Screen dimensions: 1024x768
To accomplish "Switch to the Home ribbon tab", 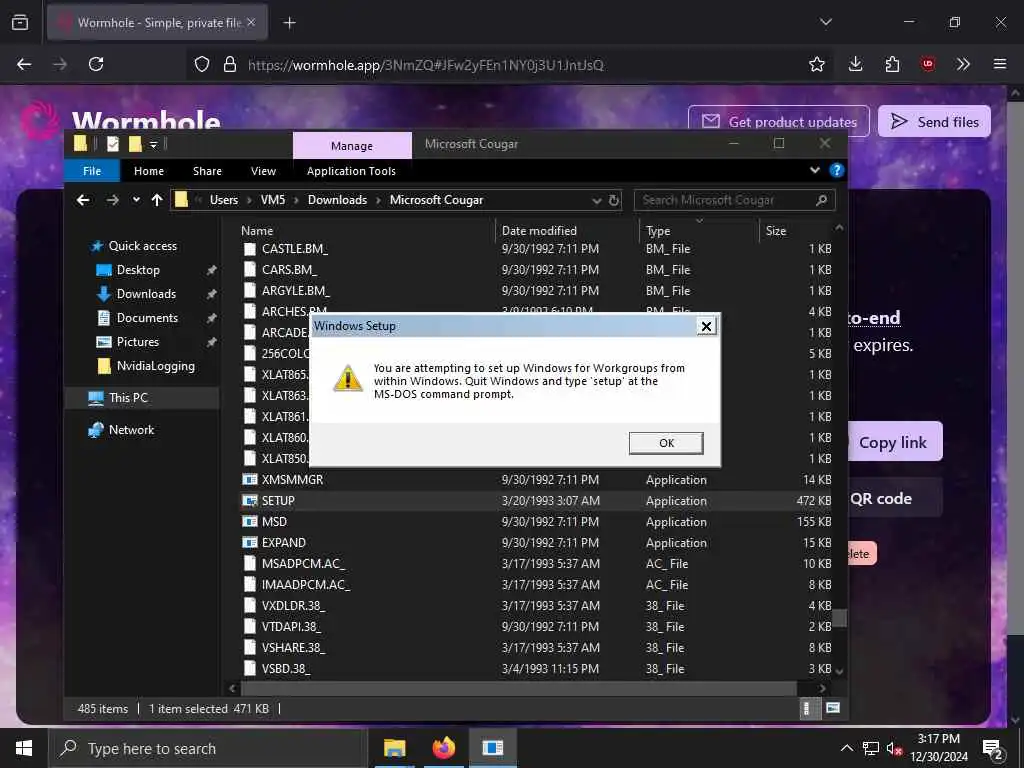I will 149,171.
